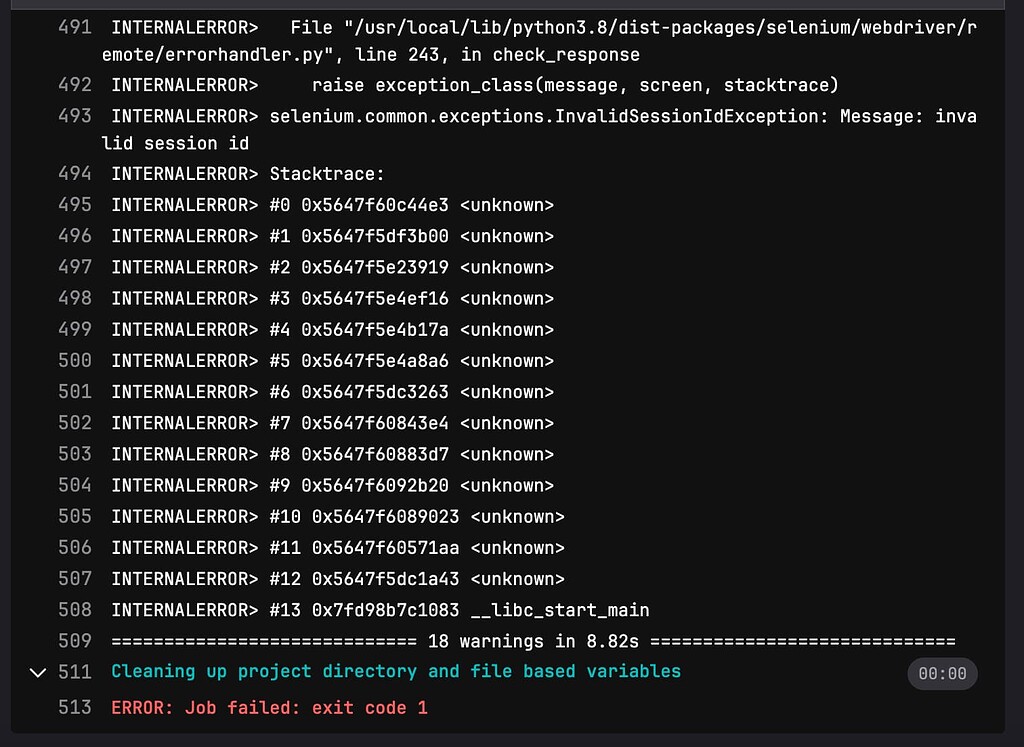Viewport: 1024px width, 747px height.
Task: Click the '18 warnings in 8.82s' summary line
Action: coord(533,641)
